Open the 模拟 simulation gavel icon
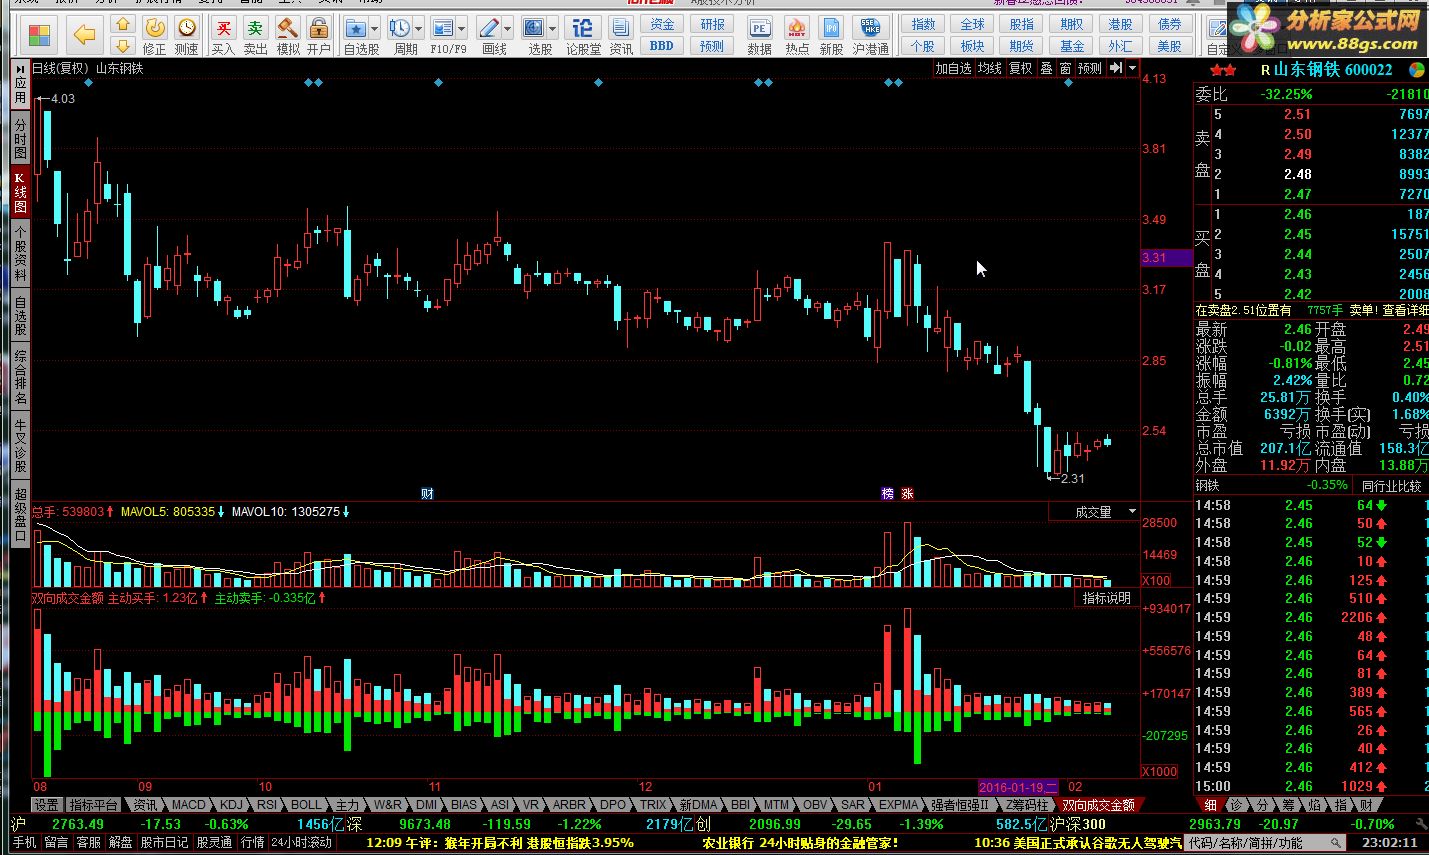The image size is (1429, 855). pyautogui.click(x=287, y=27)
